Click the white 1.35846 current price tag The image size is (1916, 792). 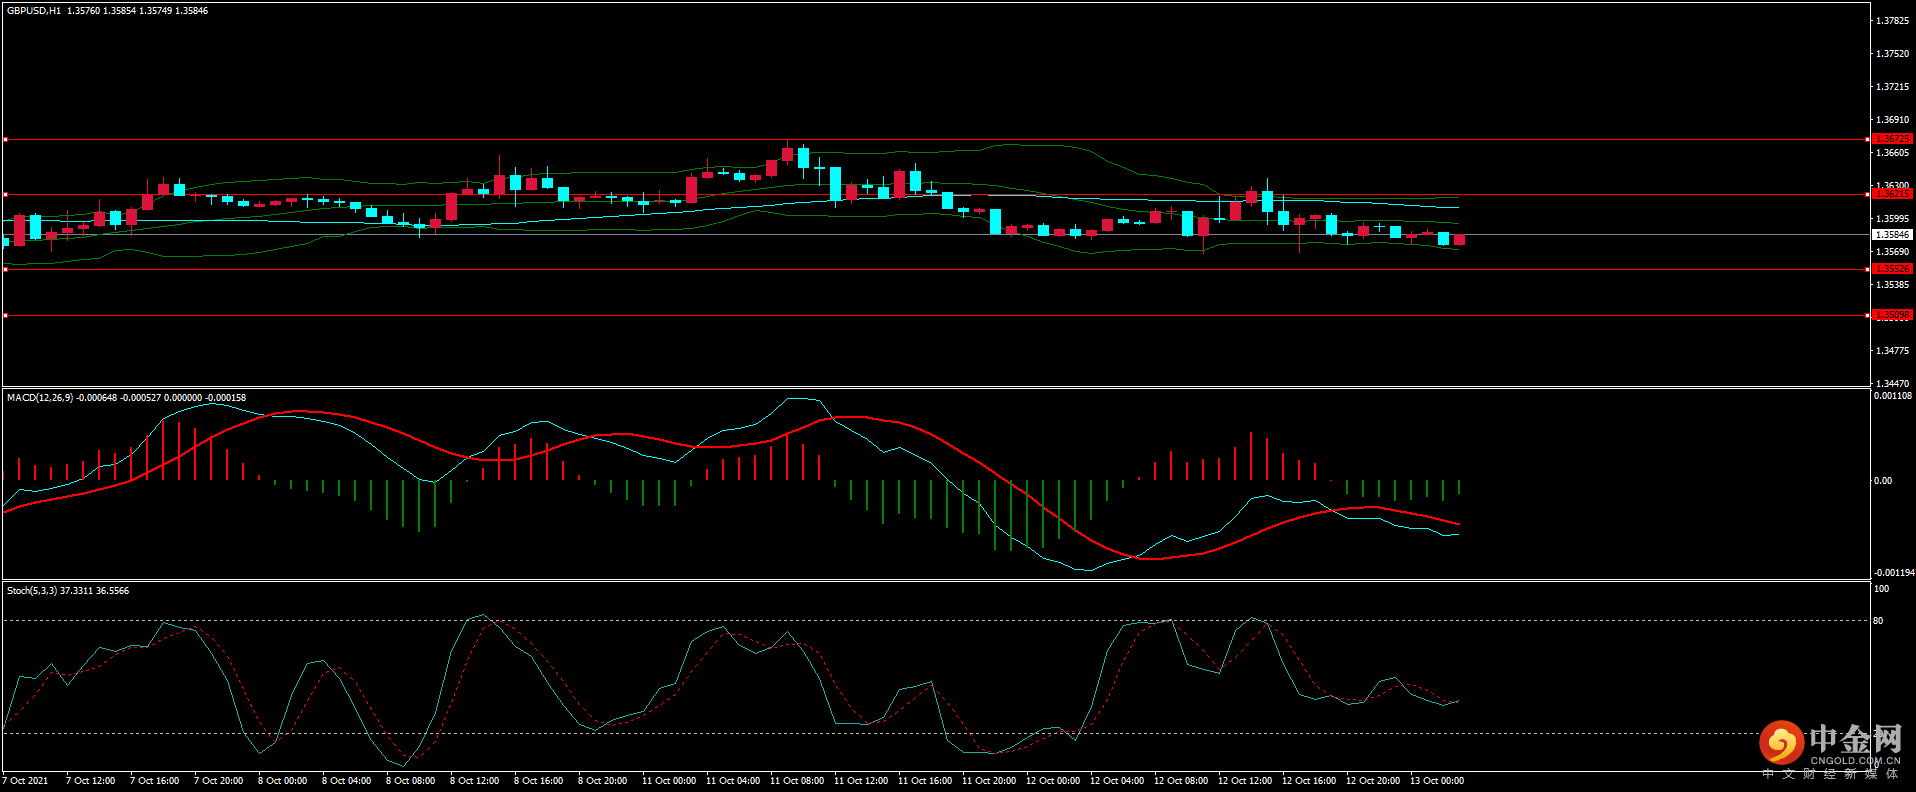(1891, 235)
